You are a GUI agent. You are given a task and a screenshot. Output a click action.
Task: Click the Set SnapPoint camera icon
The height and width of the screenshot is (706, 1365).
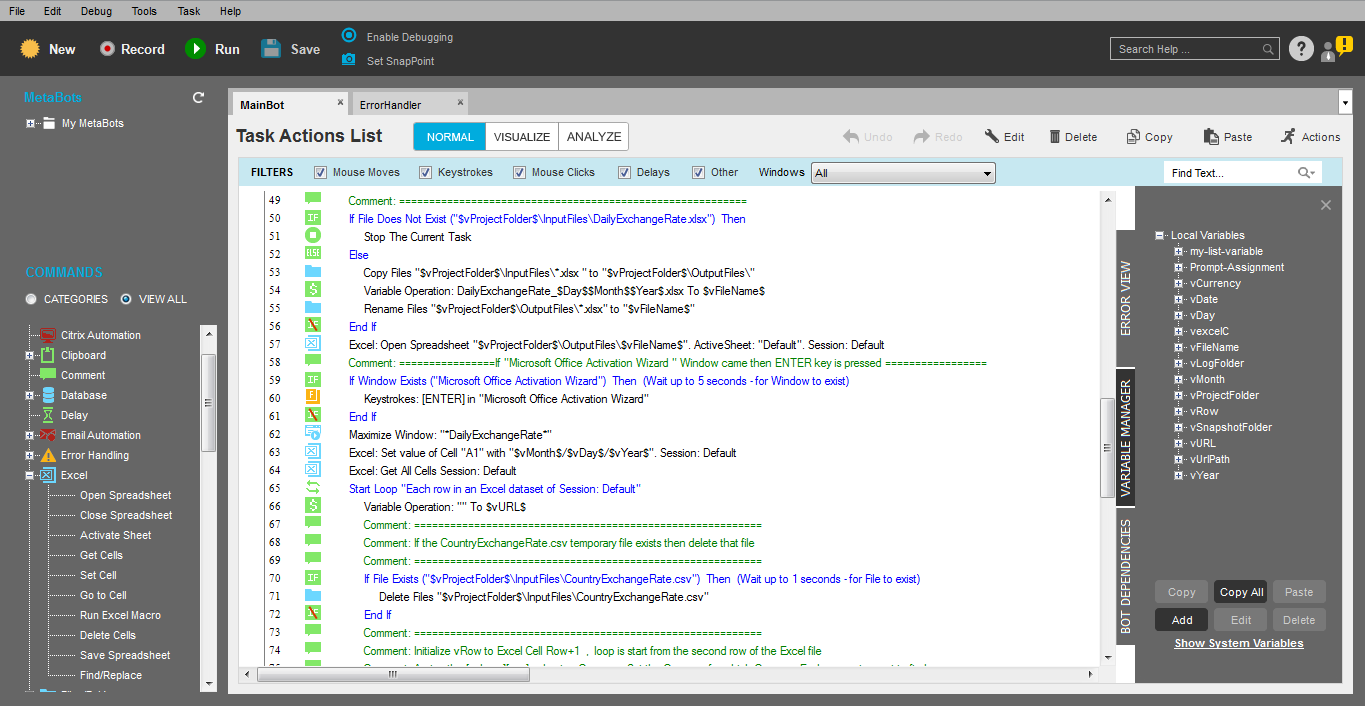[349, 60]
